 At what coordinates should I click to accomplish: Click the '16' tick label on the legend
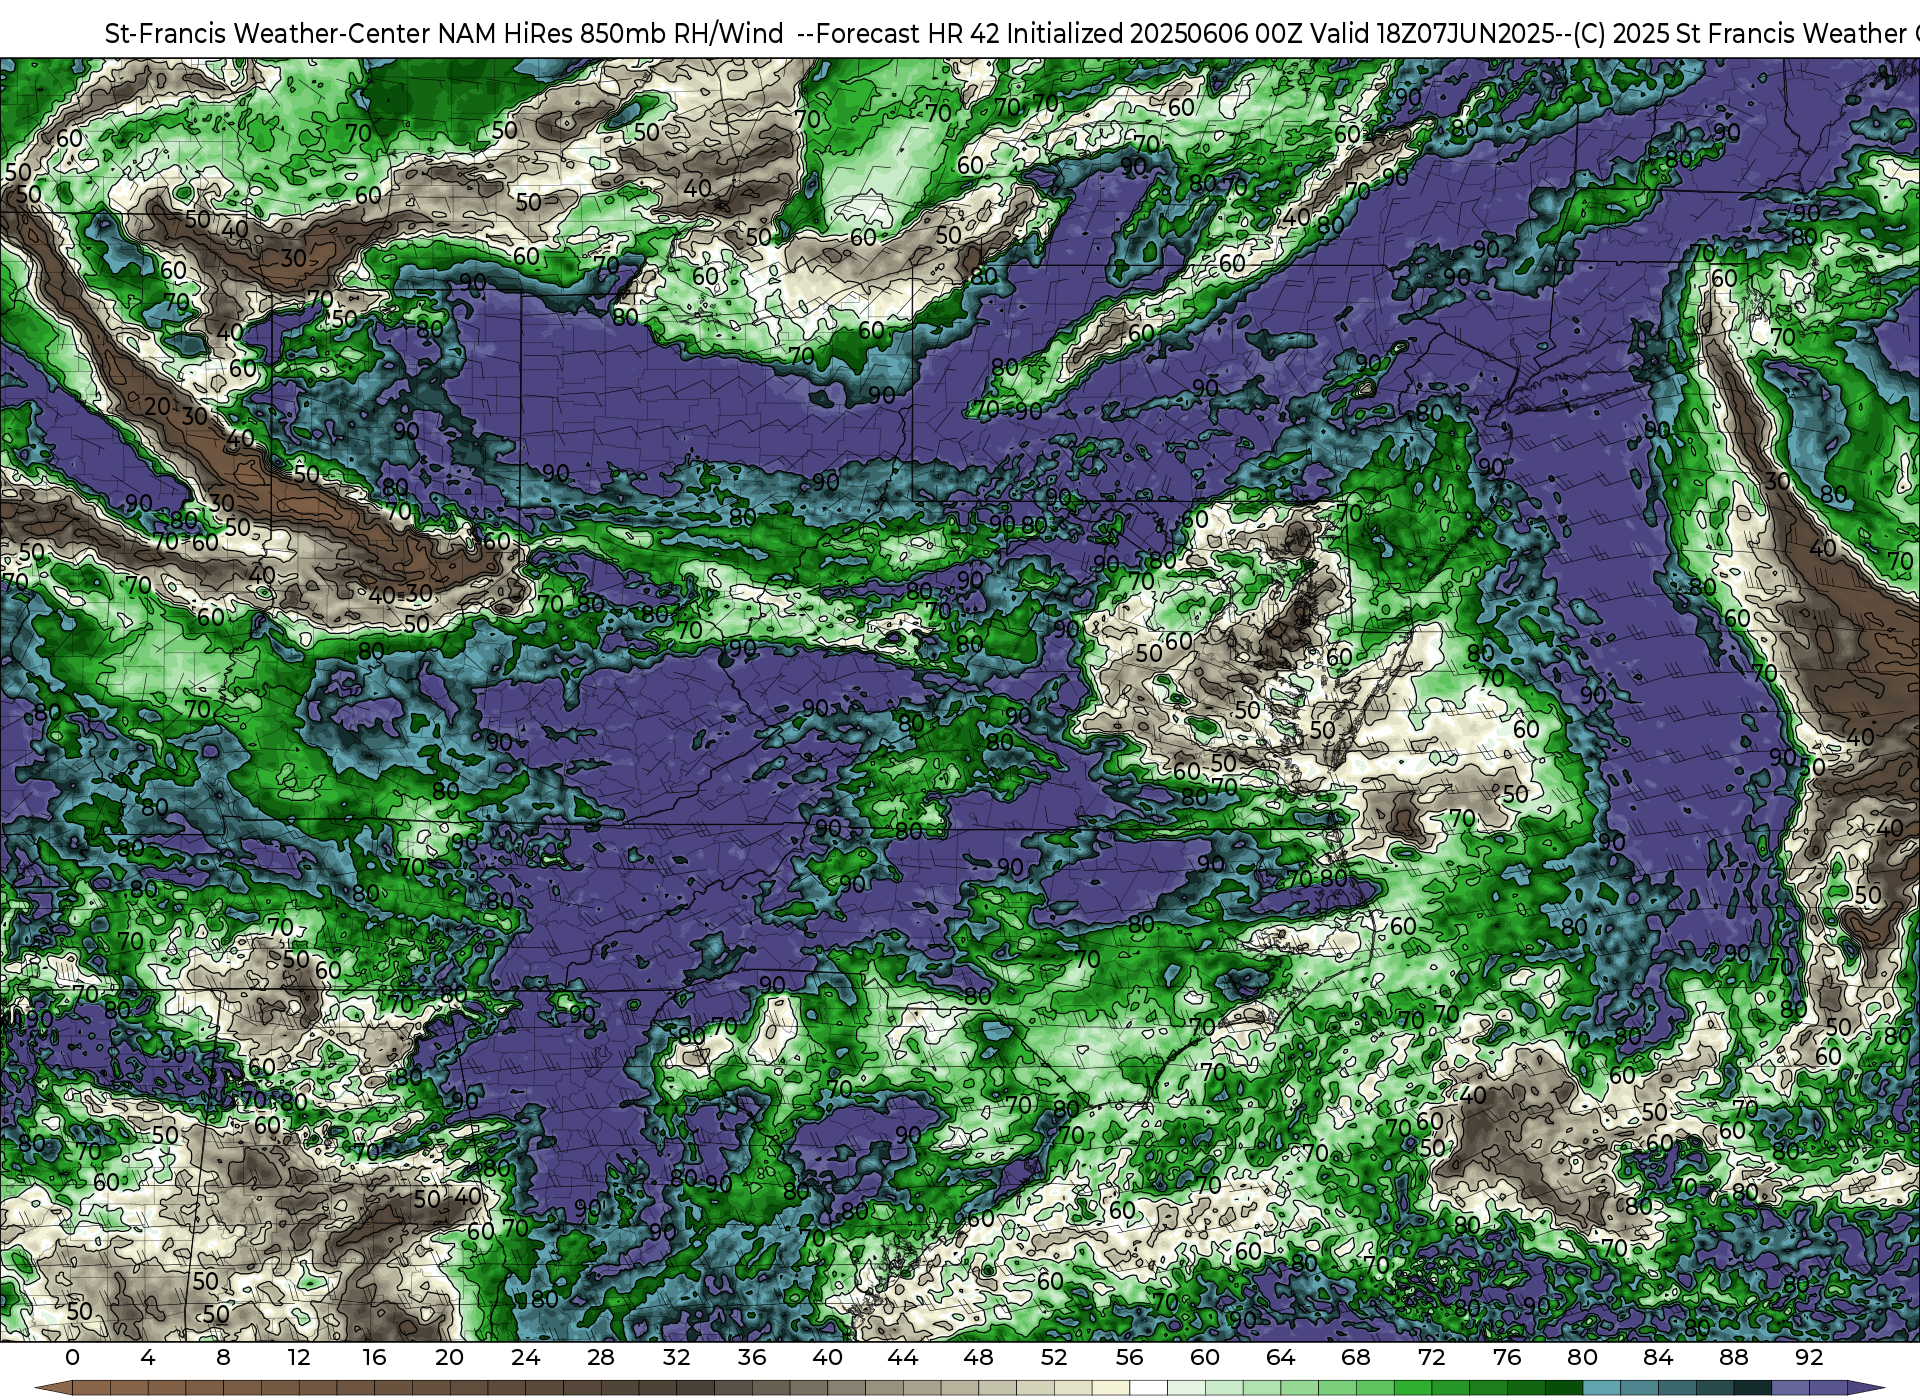coord(374,1357)
